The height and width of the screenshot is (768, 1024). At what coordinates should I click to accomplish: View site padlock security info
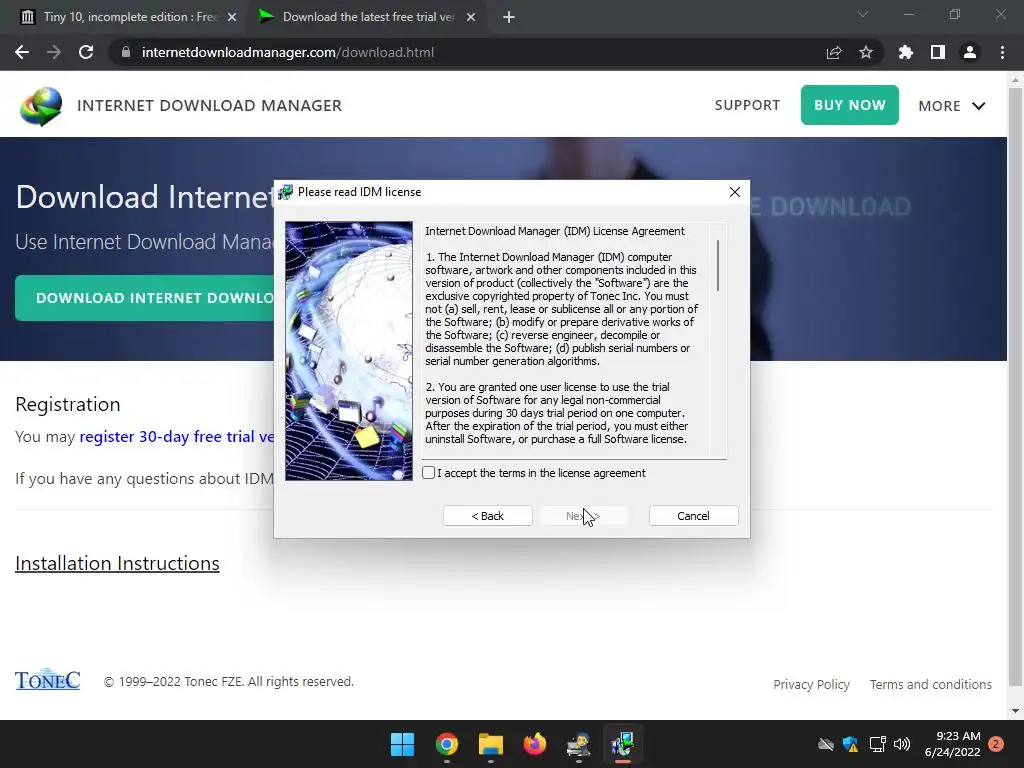pos(126,52)
